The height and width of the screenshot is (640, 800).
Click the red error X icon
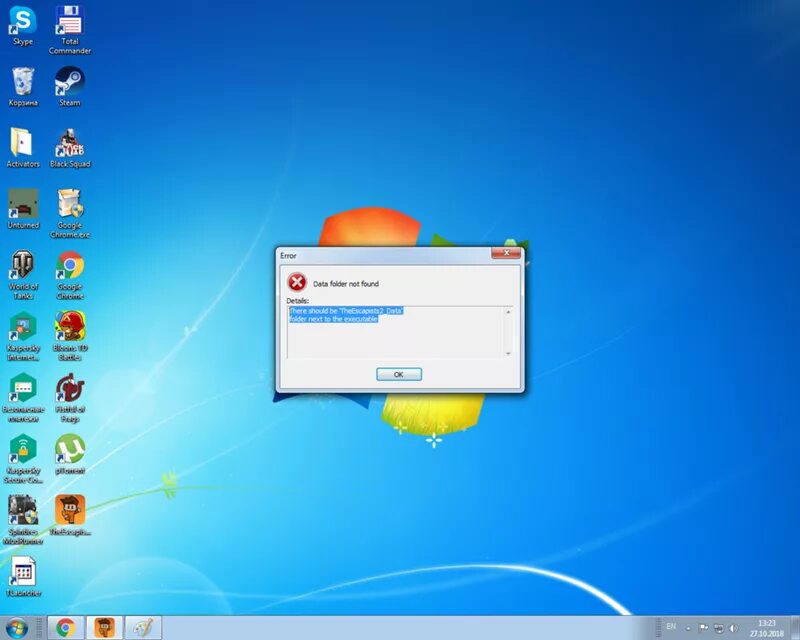297,282
